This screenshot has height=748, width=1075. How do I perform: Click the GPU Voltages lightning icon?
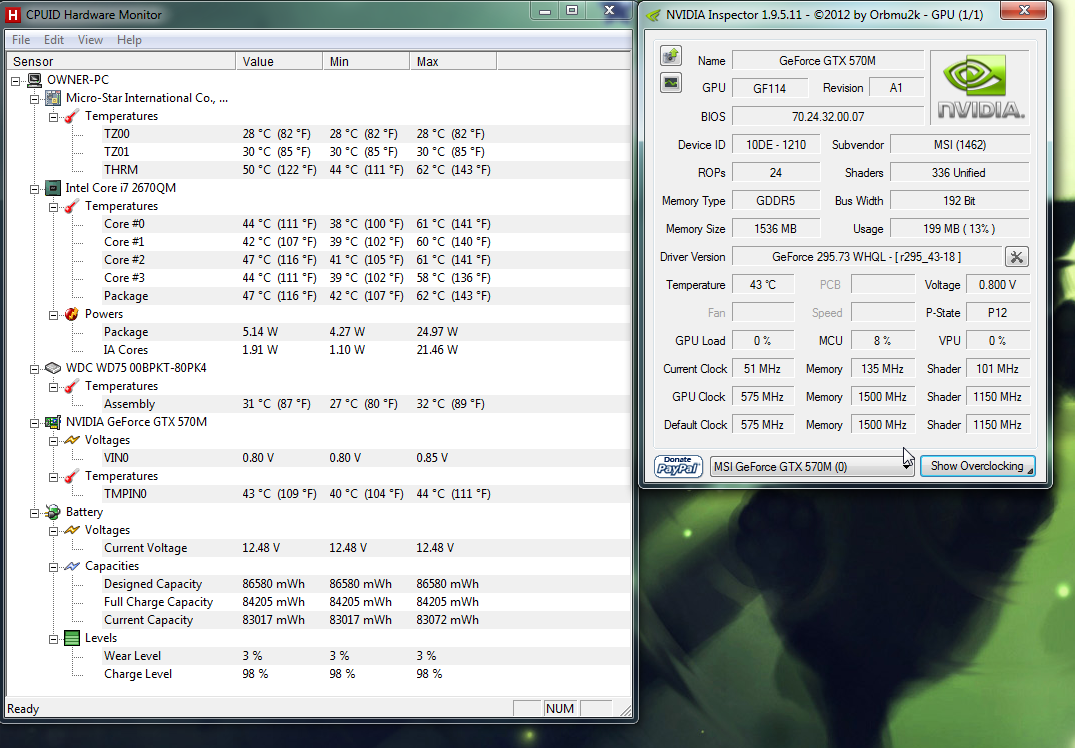tap(72, 440)
